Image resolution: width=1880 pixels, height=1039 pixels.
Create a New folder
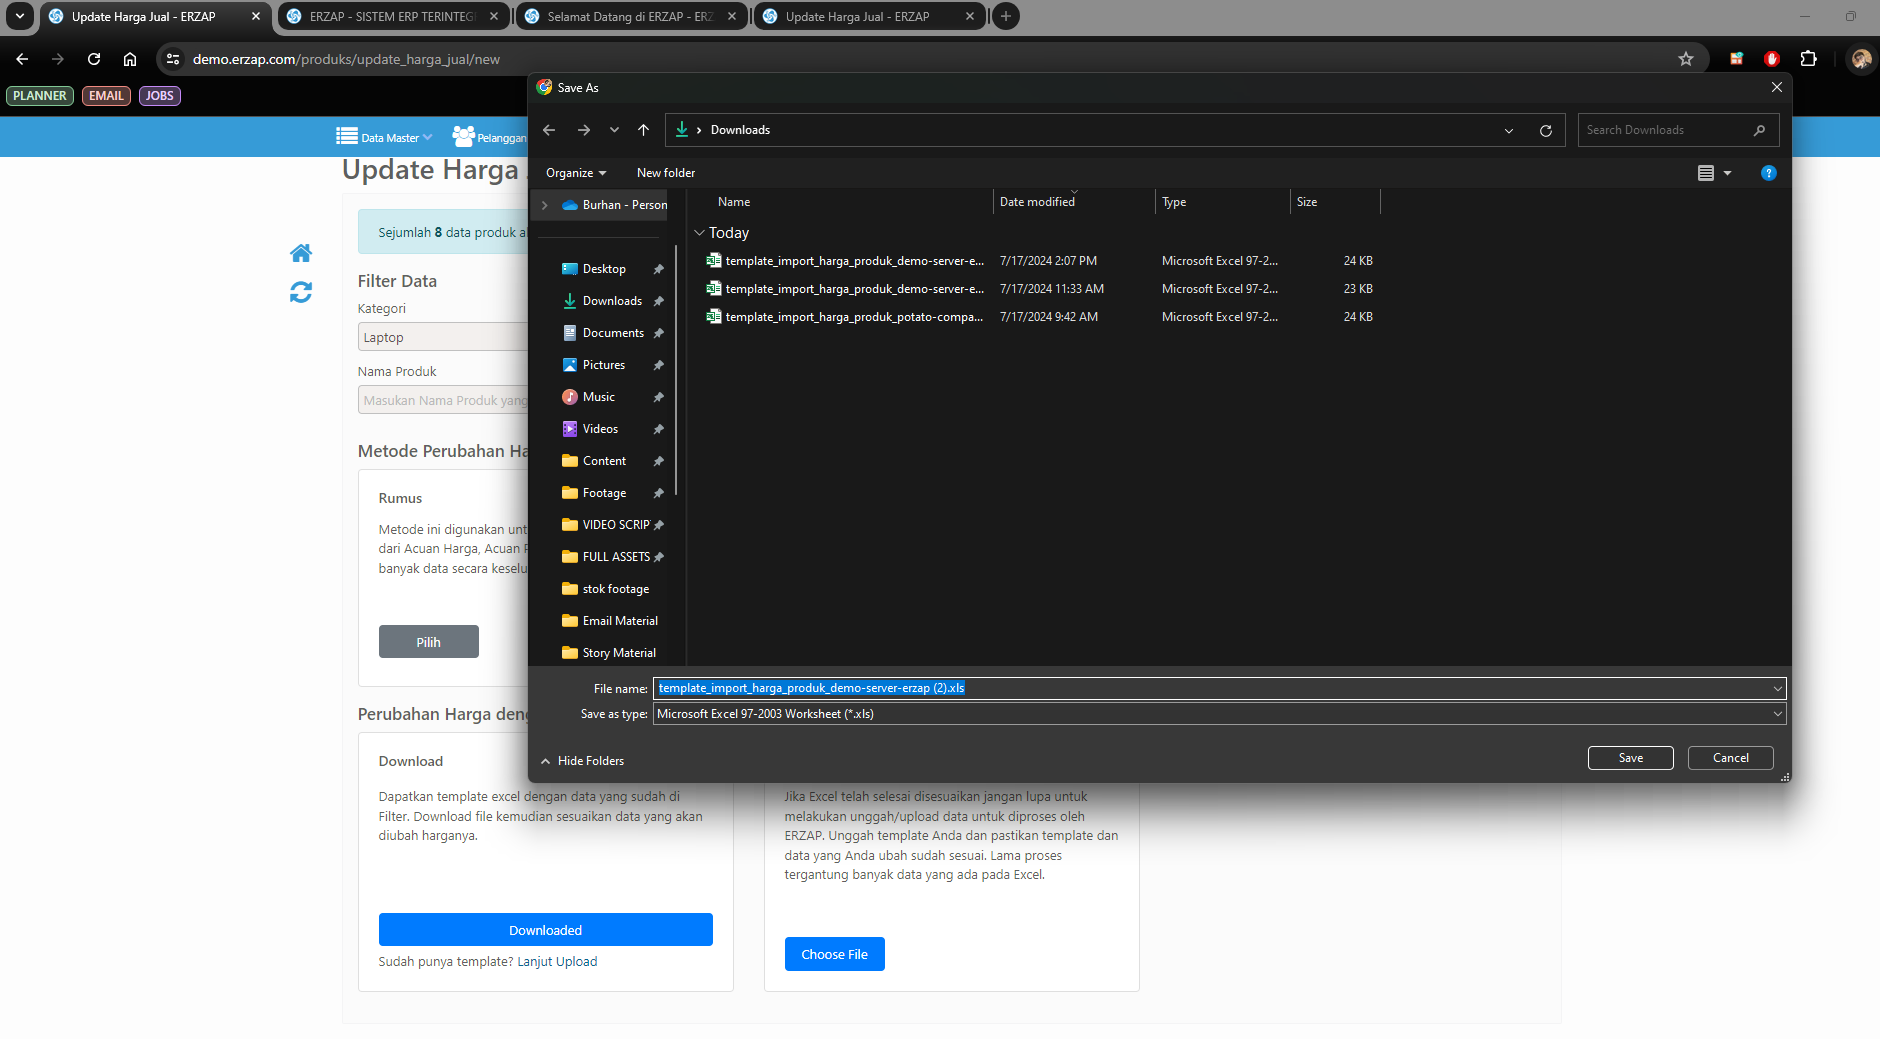pyautogui.click(x=666, y=173)
